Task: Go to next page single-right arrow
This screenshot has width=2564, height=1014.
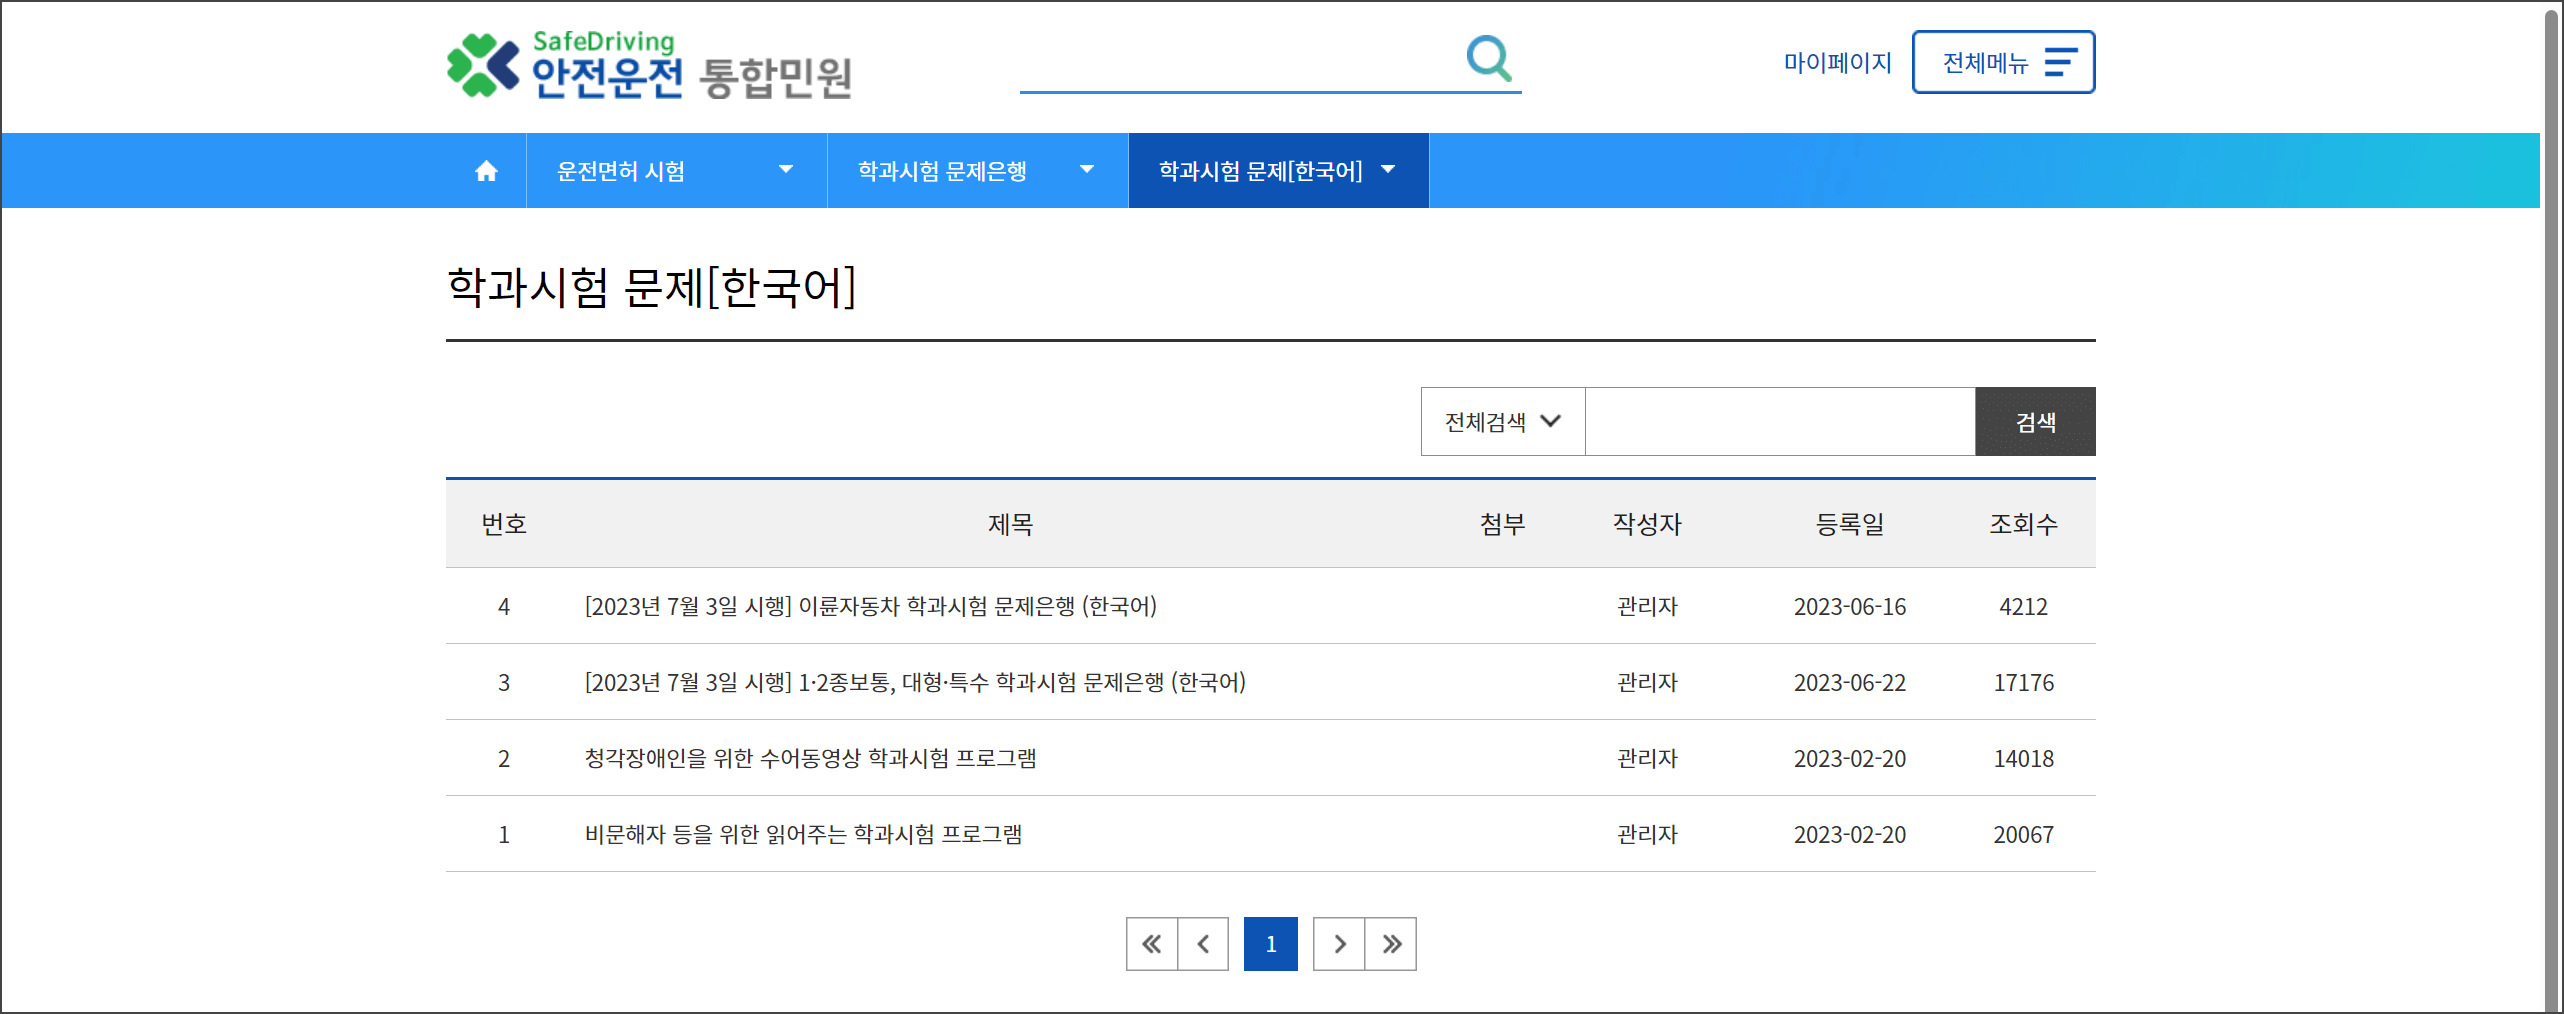Action: [x=1339, y=944]
